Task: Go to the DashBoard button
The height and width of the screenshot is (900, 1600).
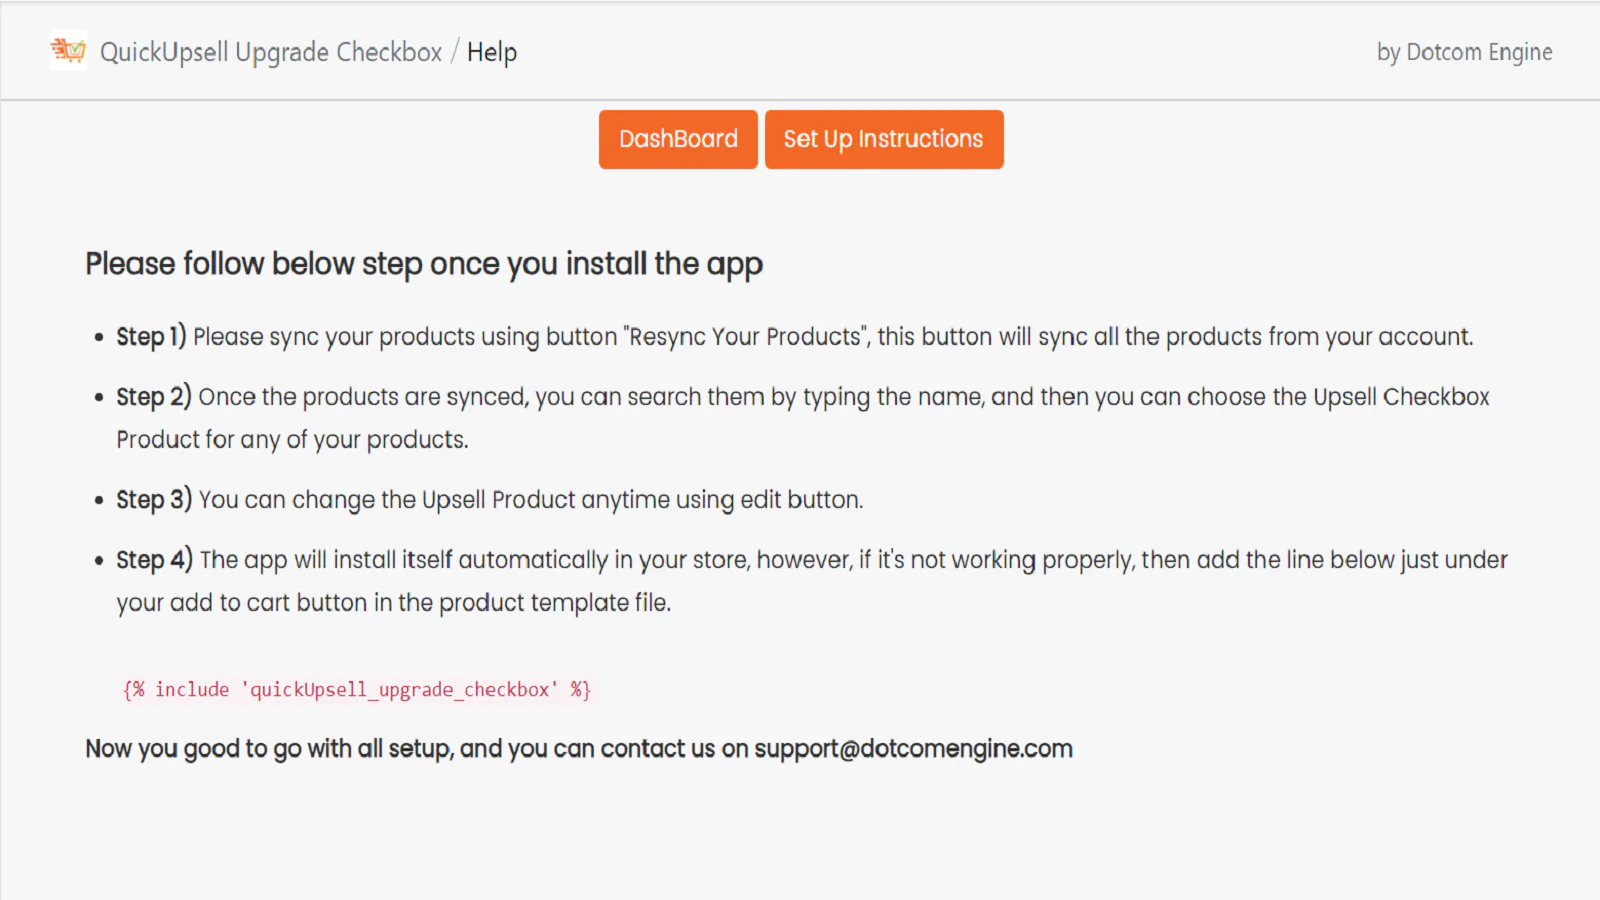Action: pyautogui.click(x=678, y=139)
